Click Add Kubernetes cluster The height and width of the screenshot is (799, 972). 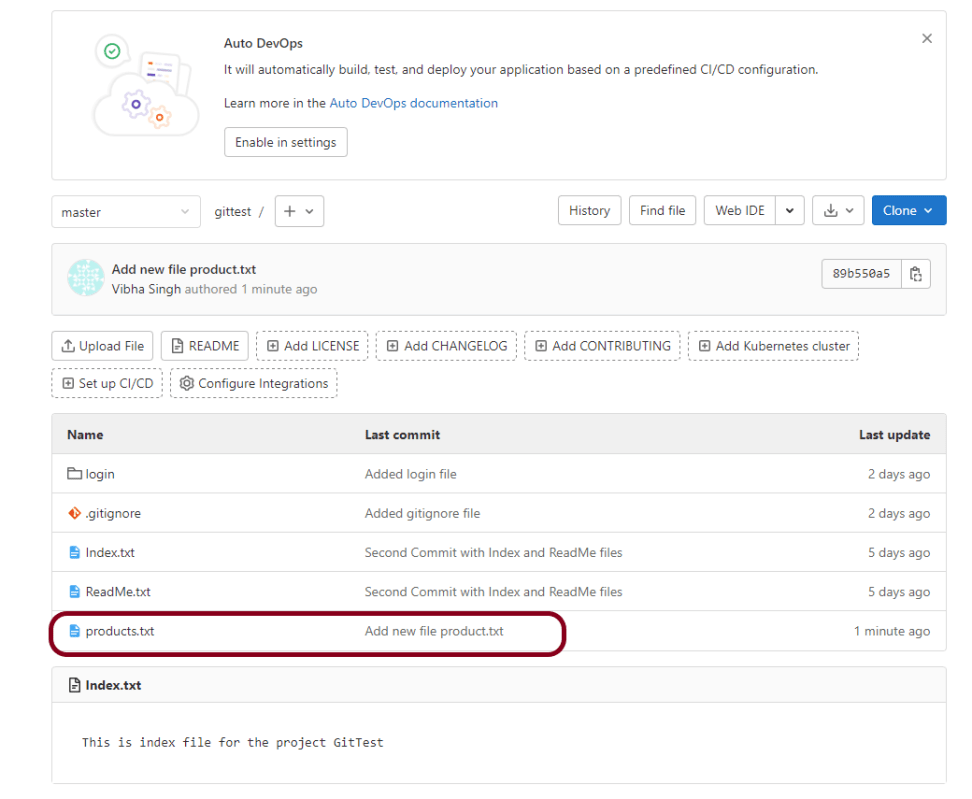(773, 346)
